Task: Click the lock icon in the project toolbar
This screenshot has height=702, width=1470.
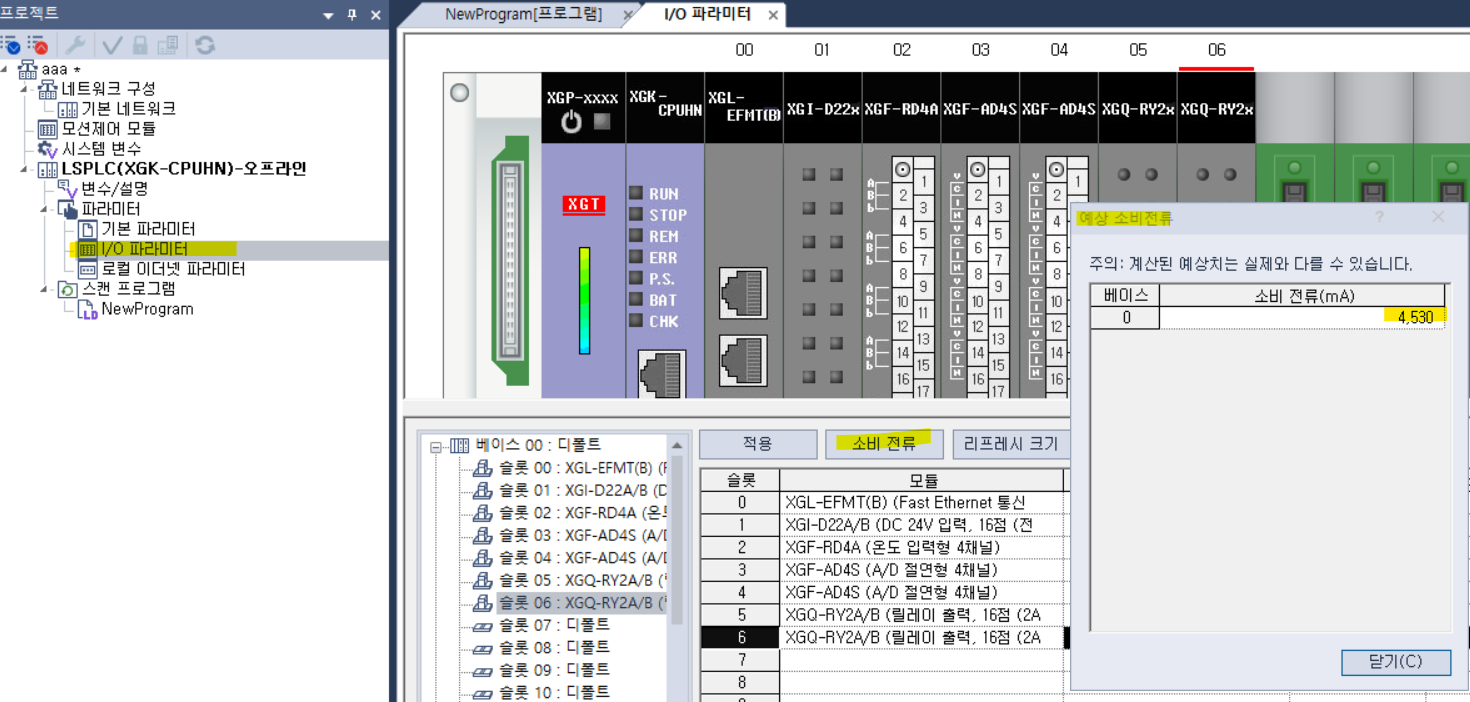Action: click(x=139, y=45)
